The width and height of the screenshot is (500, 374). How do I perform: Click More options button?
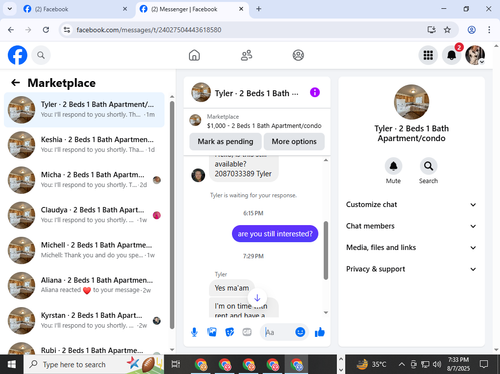[294, 141]
